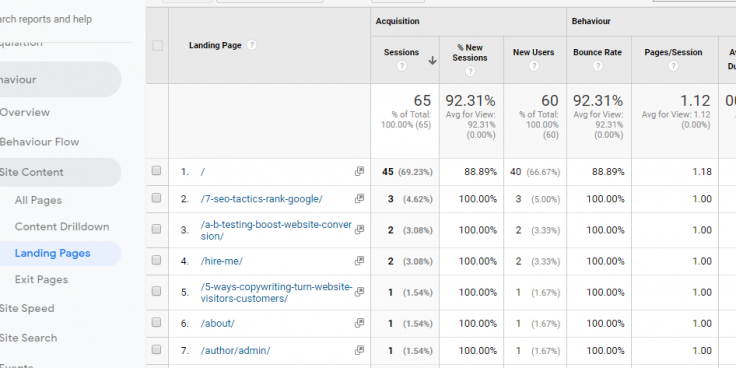Open the homepage row's external link icon
The height and width of the screenshot is (368, 736).
(x=359, y=171)
